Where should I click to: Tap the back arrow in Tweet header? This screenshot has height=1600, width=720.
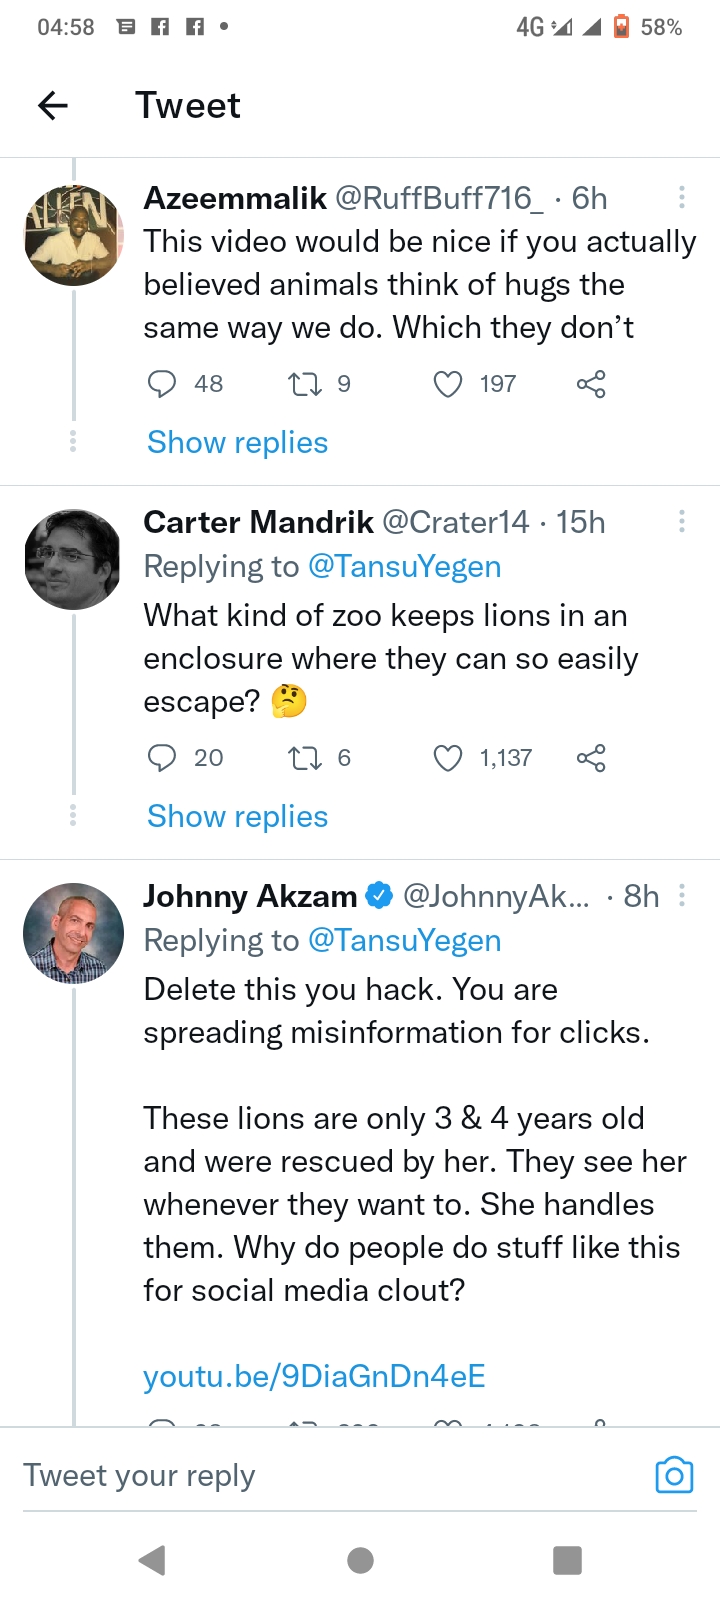[53, 105]
